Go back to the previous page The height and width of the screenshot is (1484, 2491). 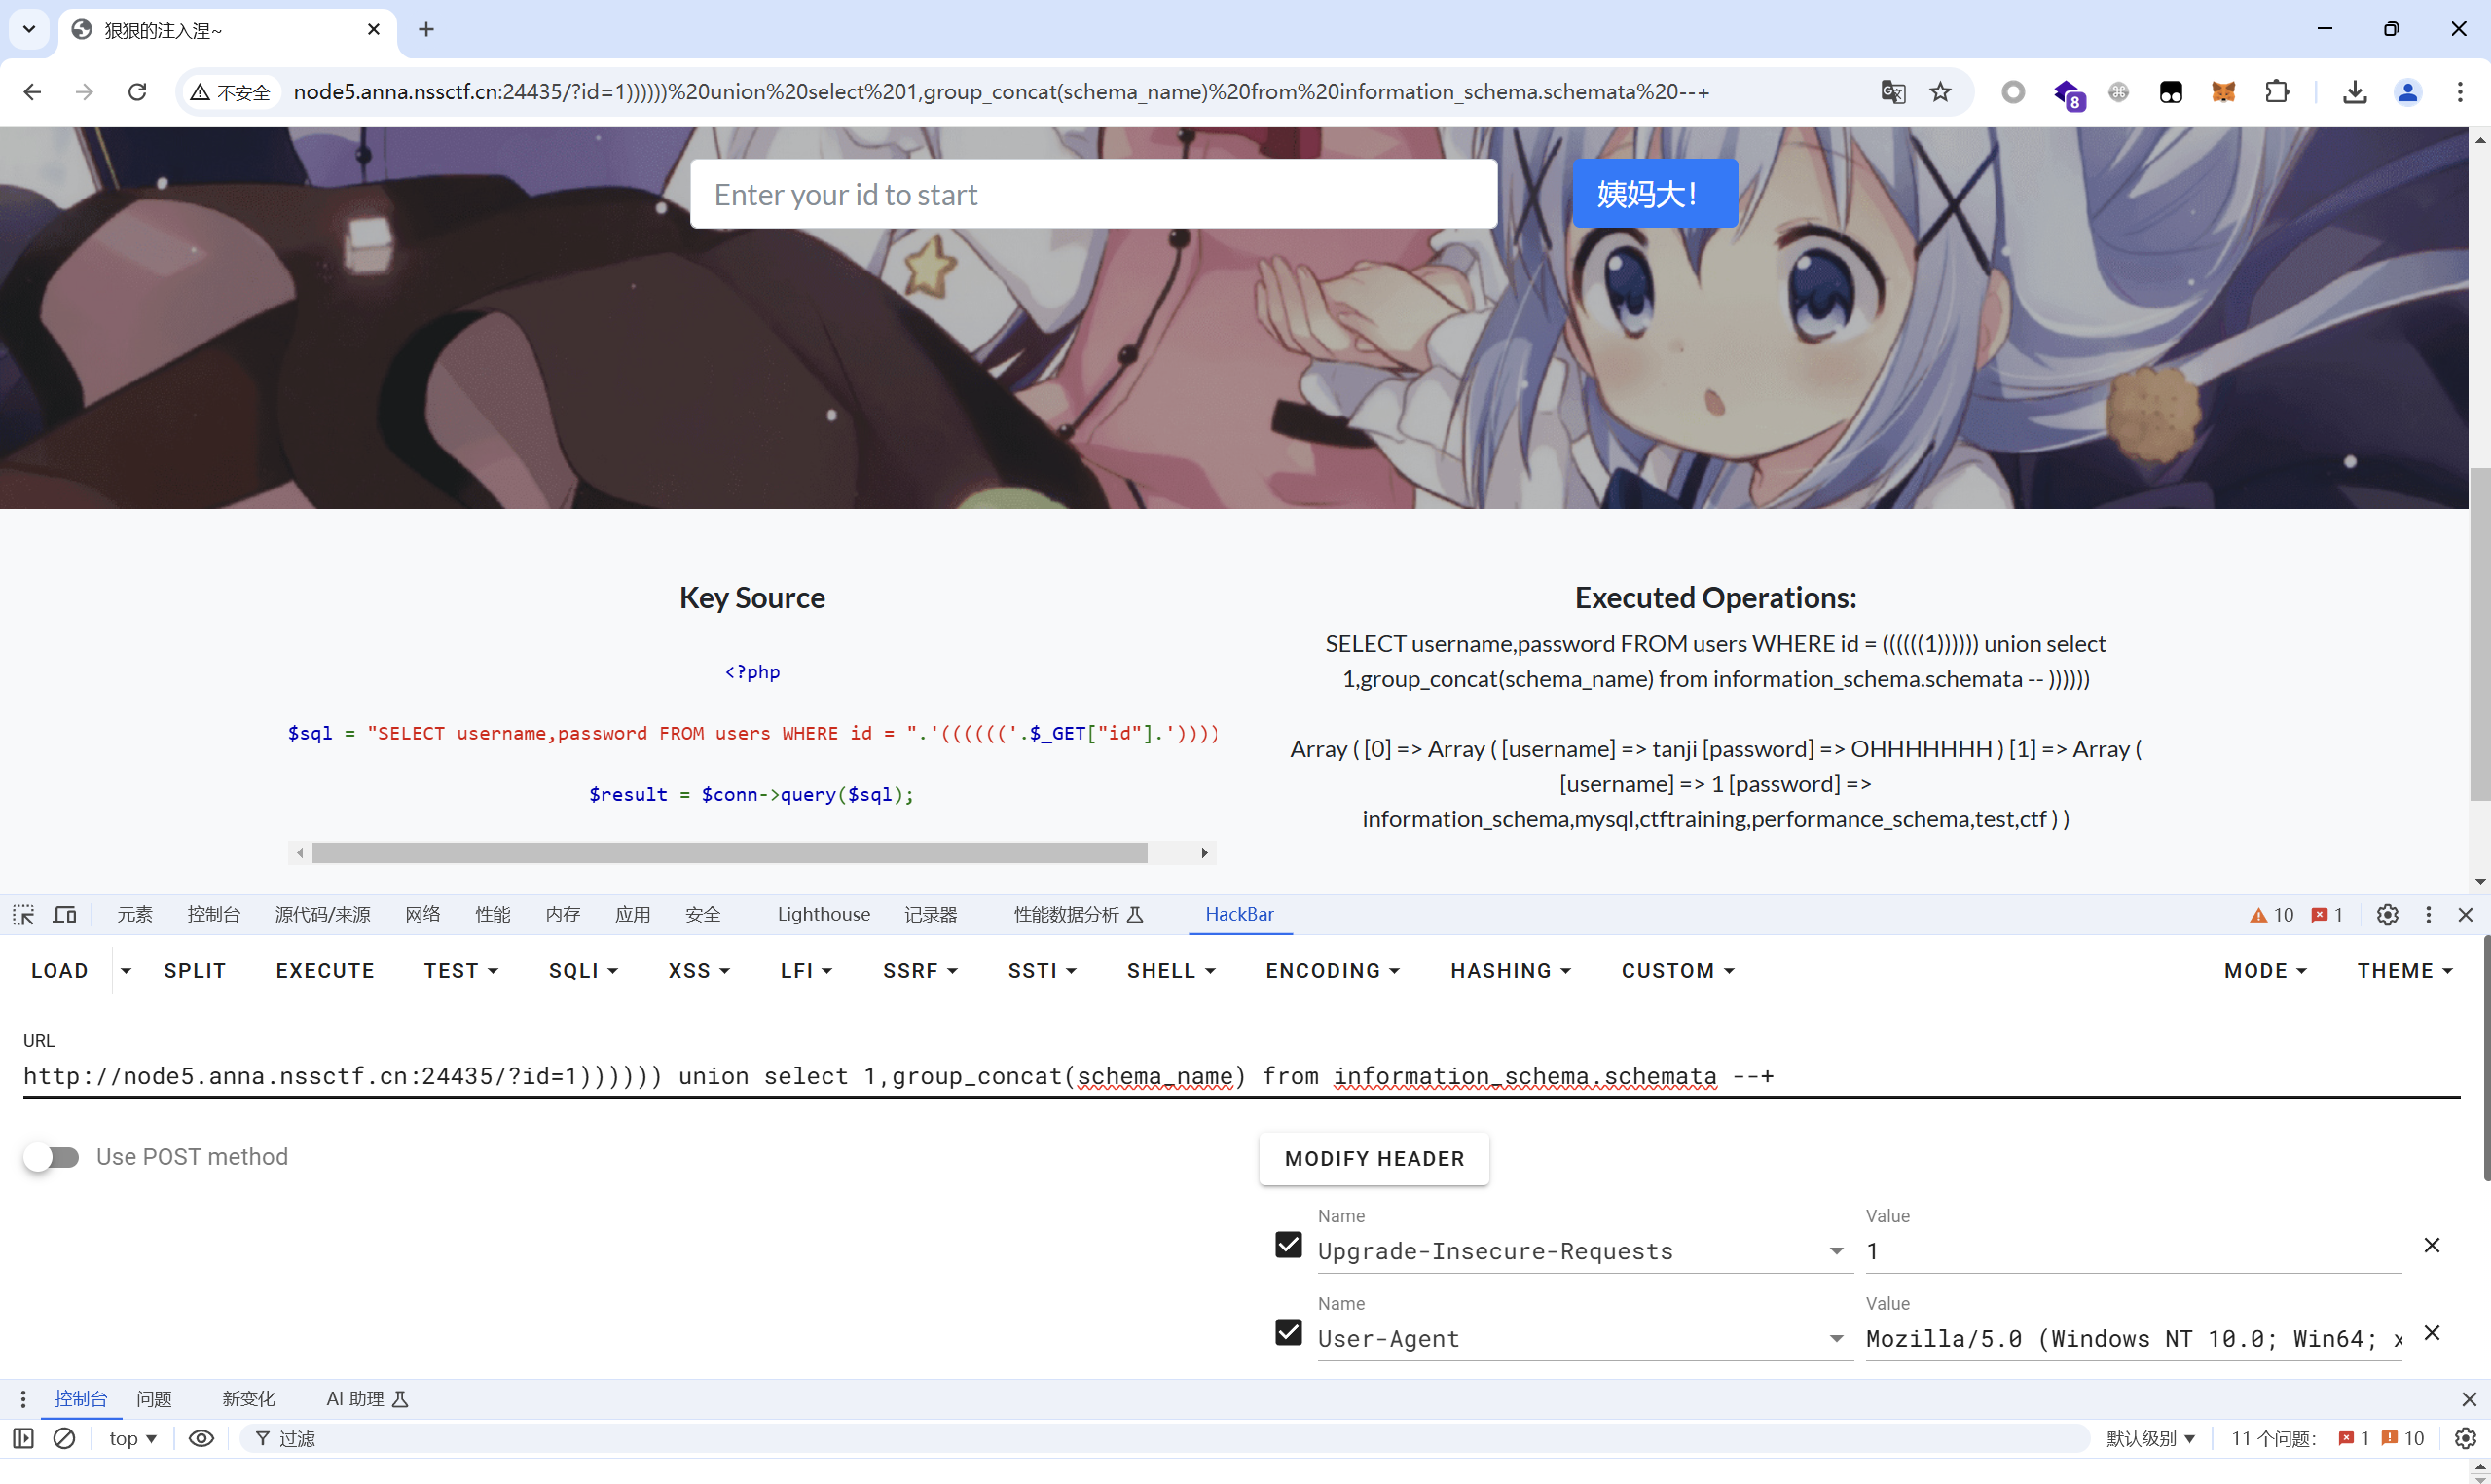coord(32,92)
